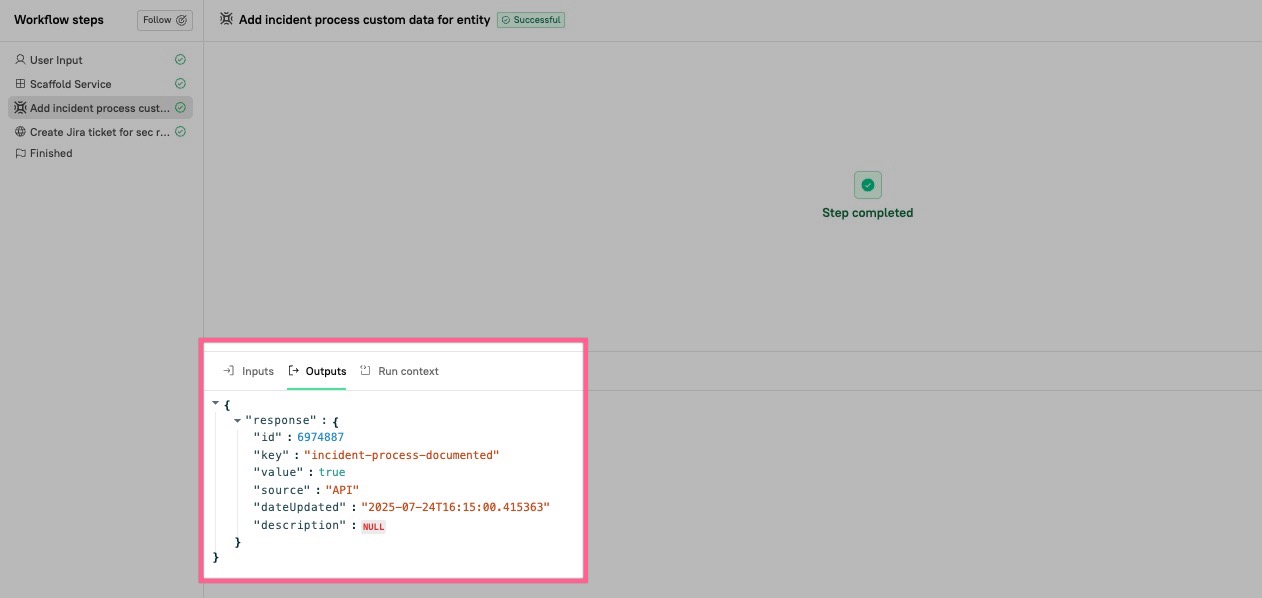Click the person icon beside User Input
This screenshot has width=1262, height=598.
tap(20, 60)
